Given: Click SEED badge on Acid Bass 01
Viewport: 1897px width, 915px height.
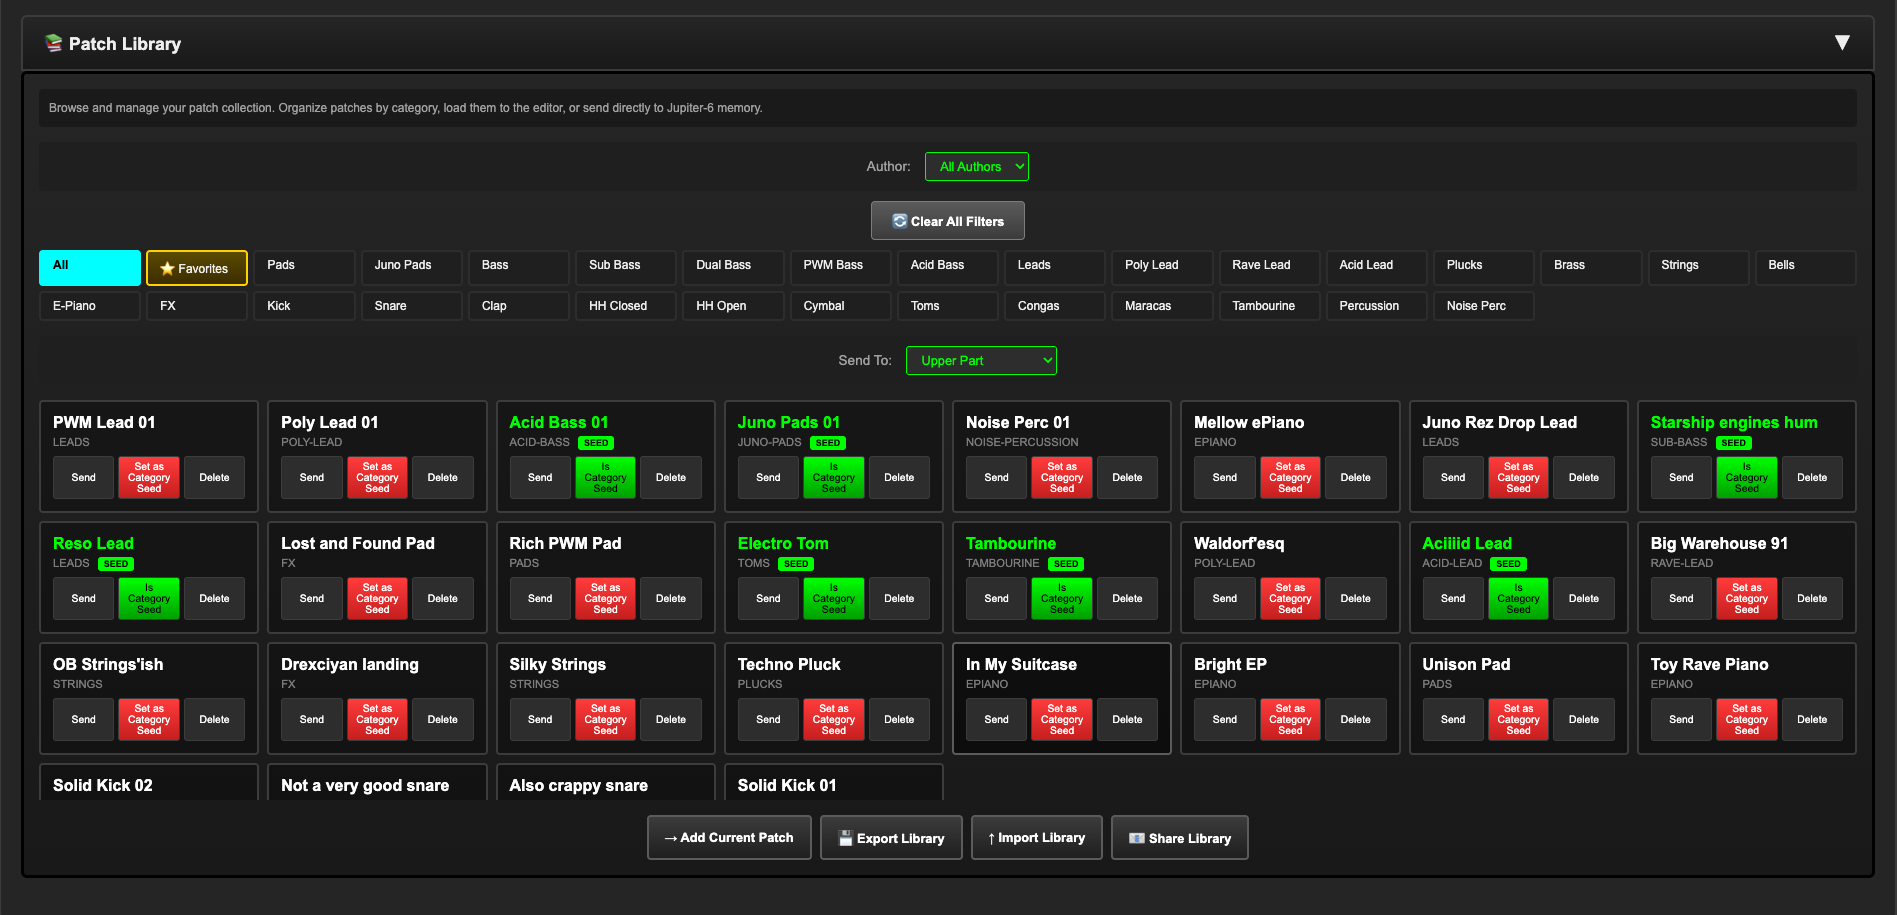Looking at the screenshot, I should click(x=596, y=443).
